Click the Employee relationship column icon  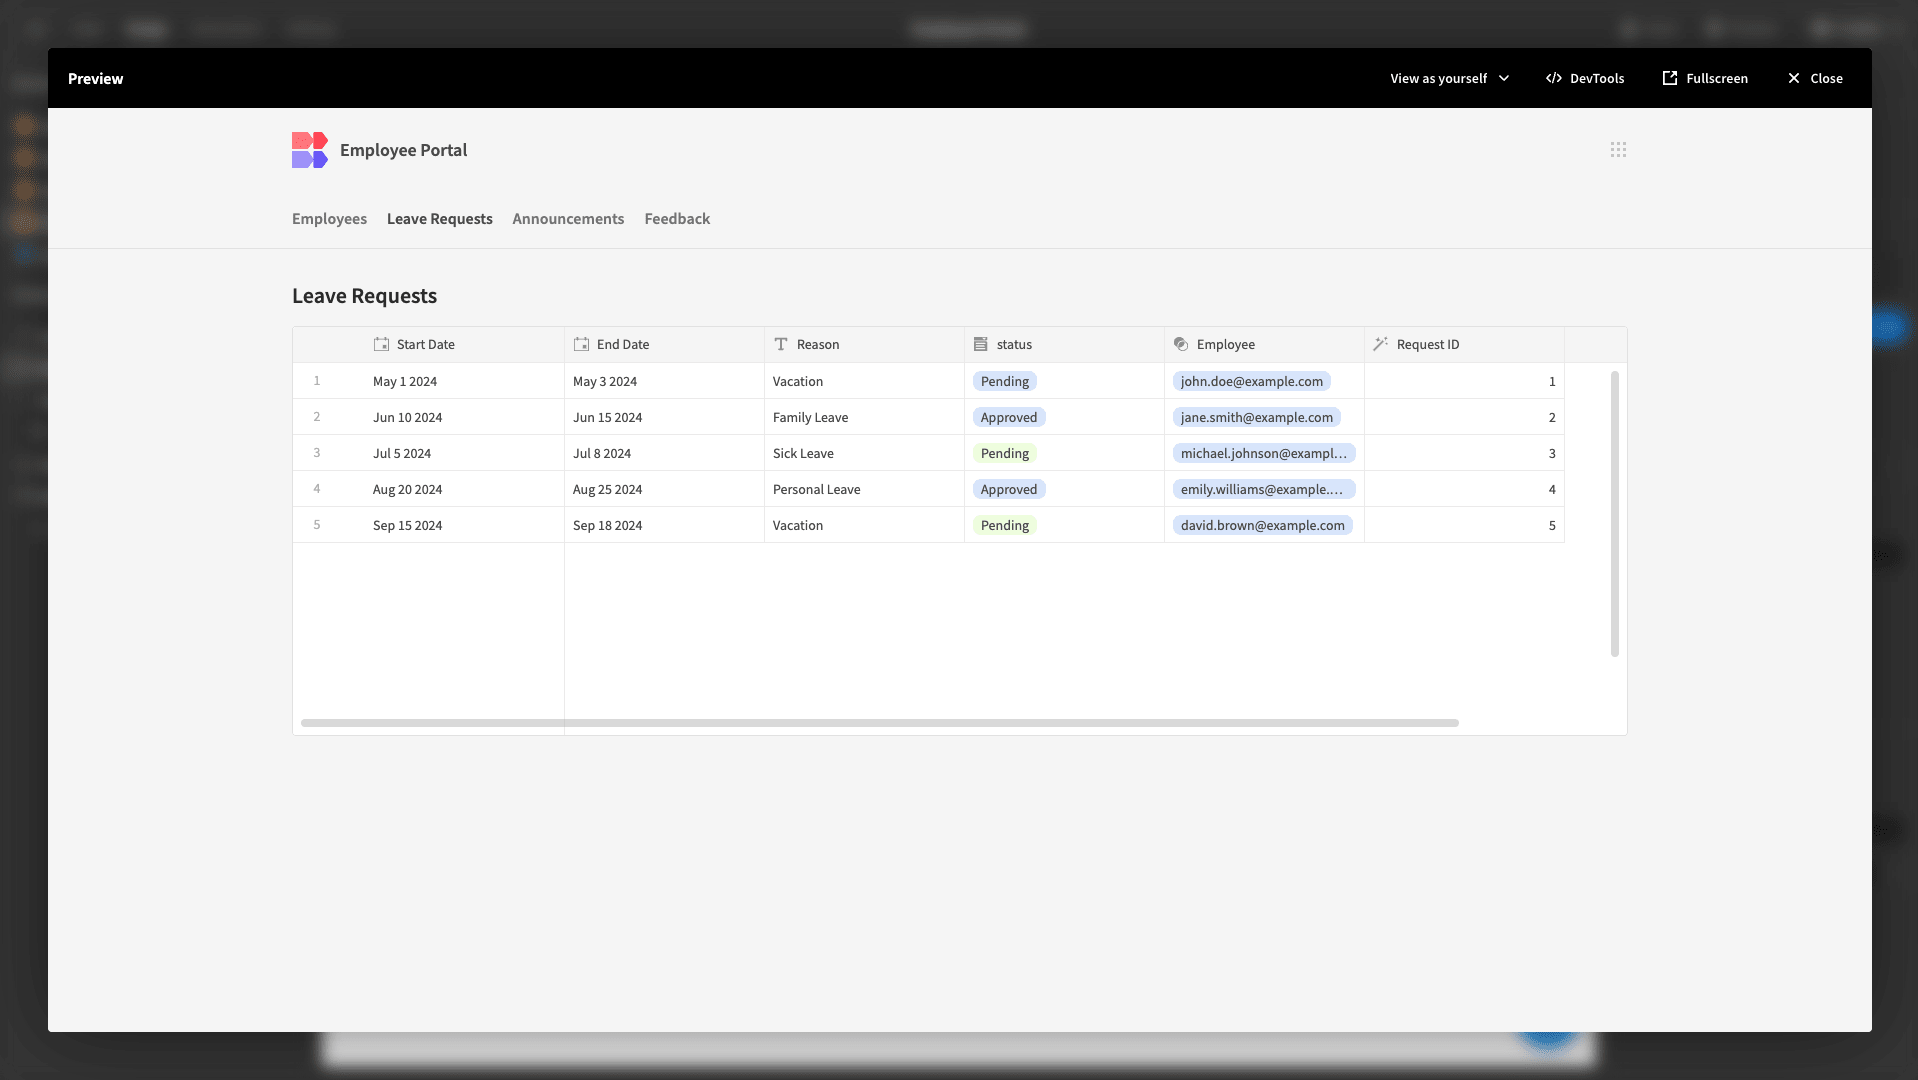(x=1181, y=344)
